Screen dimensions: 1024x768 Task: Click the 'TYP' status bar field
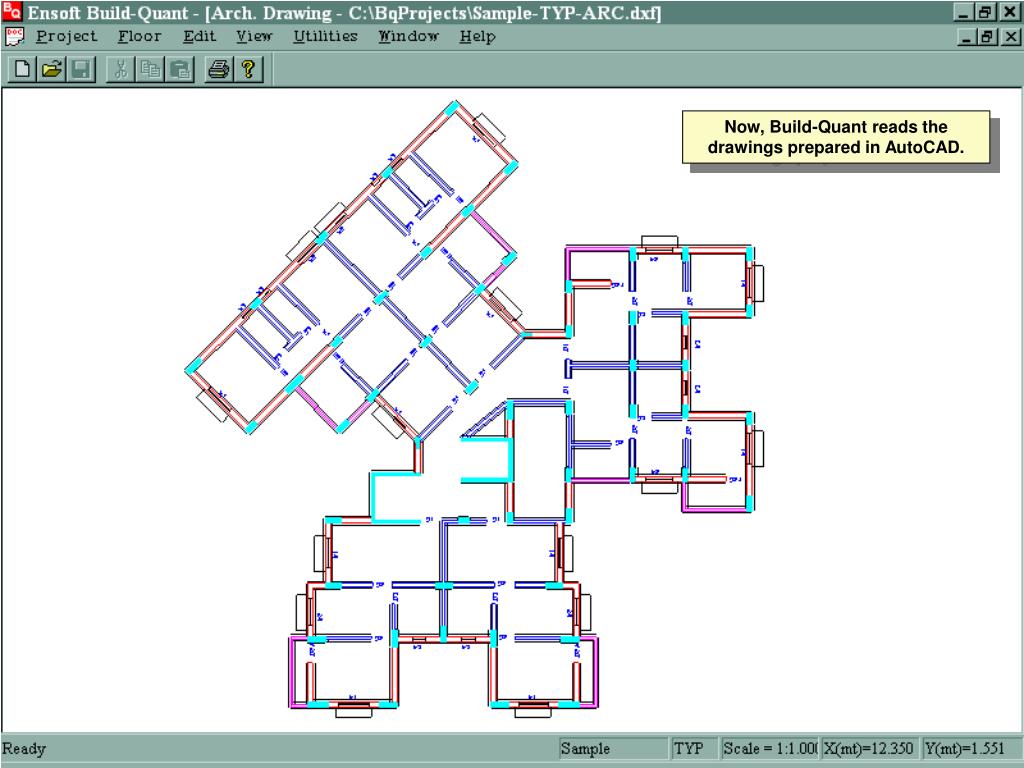[x=694, y=748]
